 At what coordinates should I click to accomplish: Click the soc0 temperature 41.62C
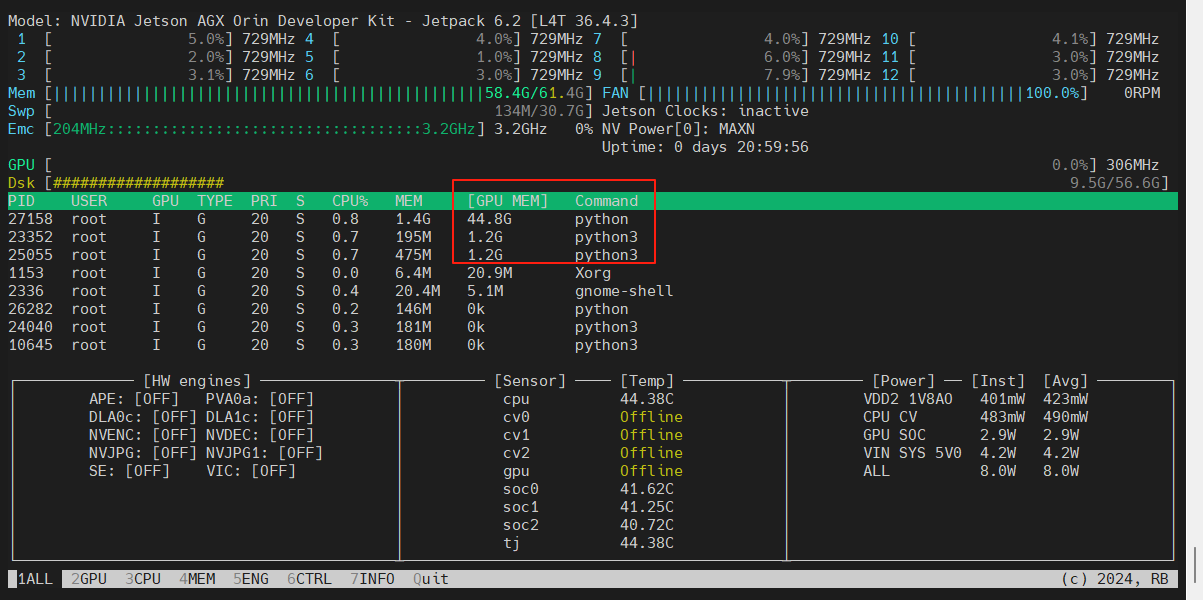tap(646, 489)
